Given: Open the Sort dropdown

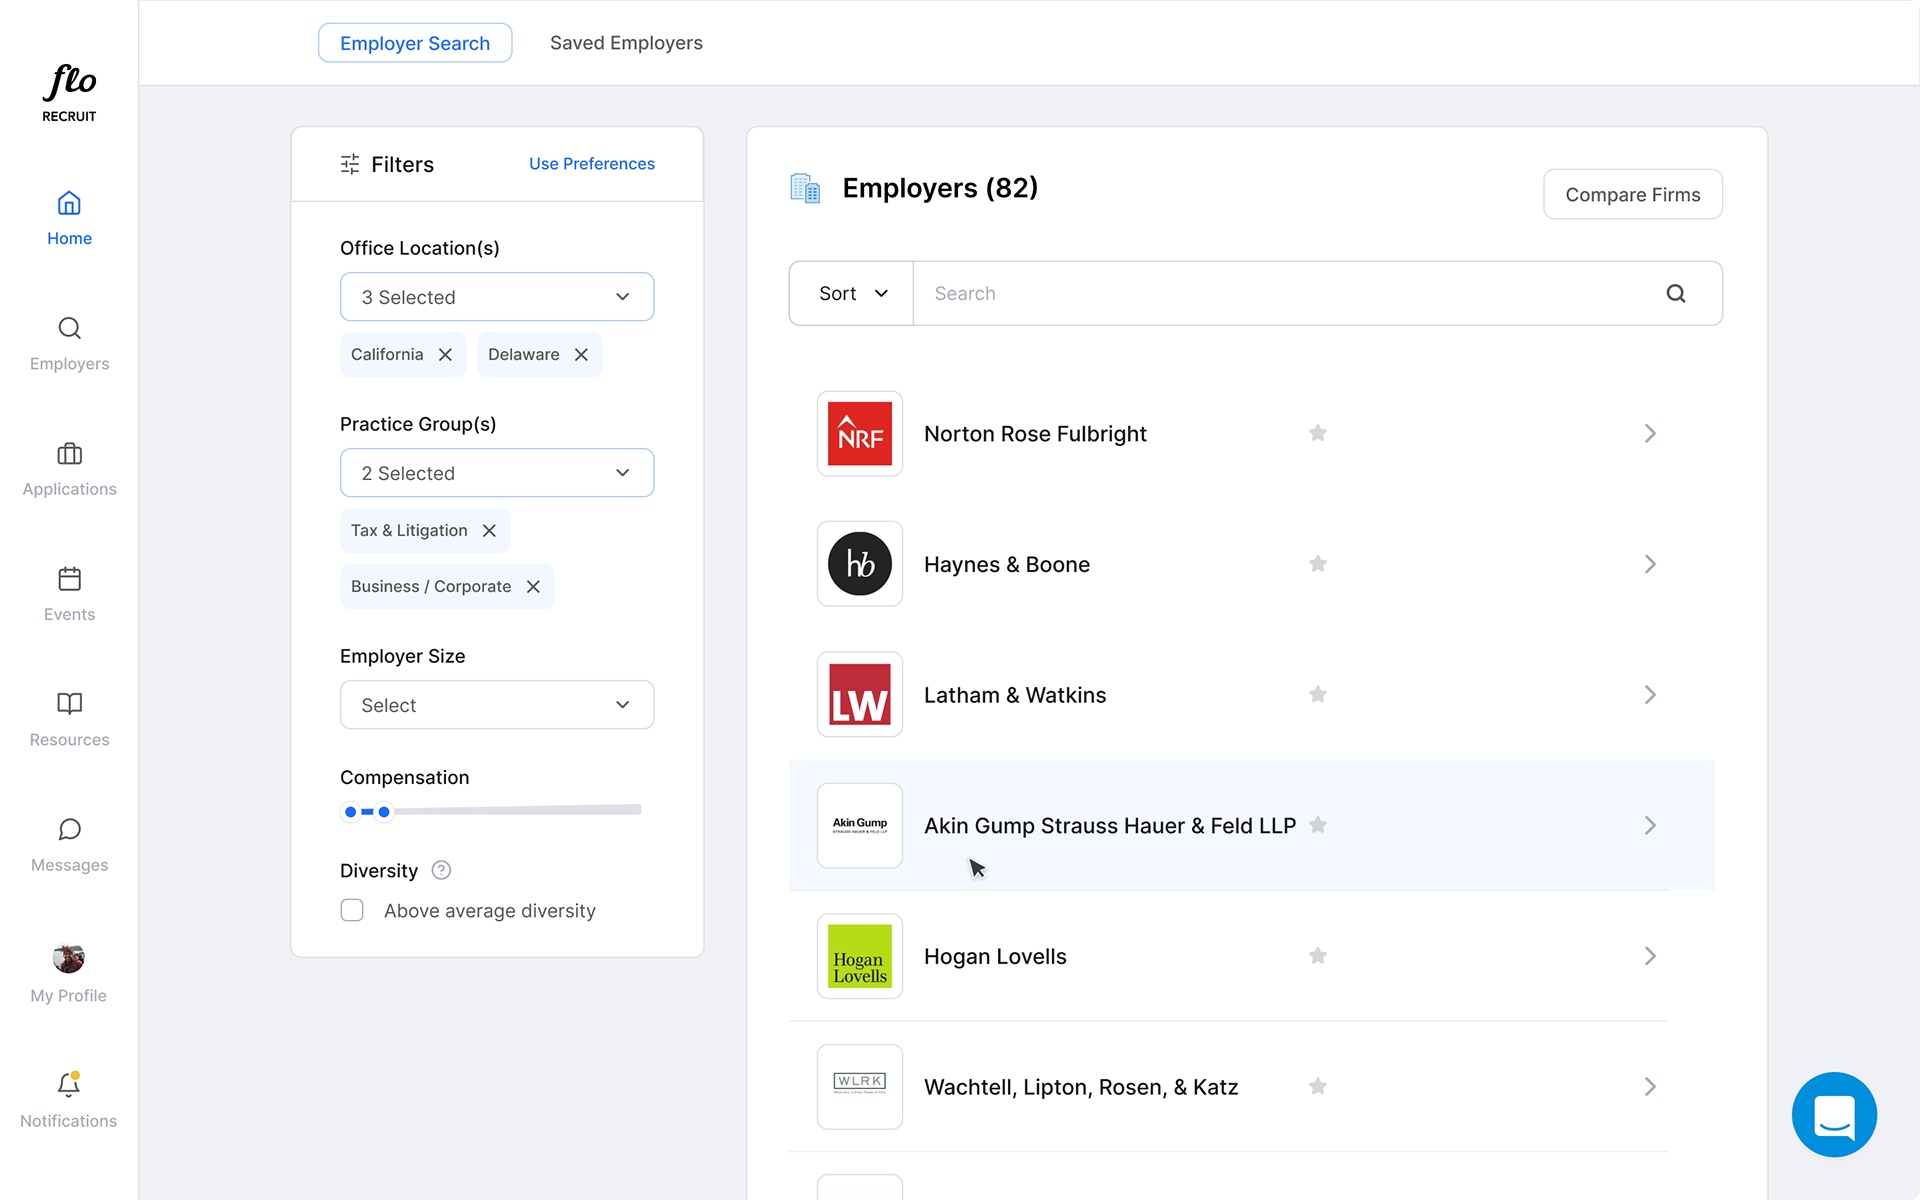Looking at the screenshot, I should pos(852,293).
